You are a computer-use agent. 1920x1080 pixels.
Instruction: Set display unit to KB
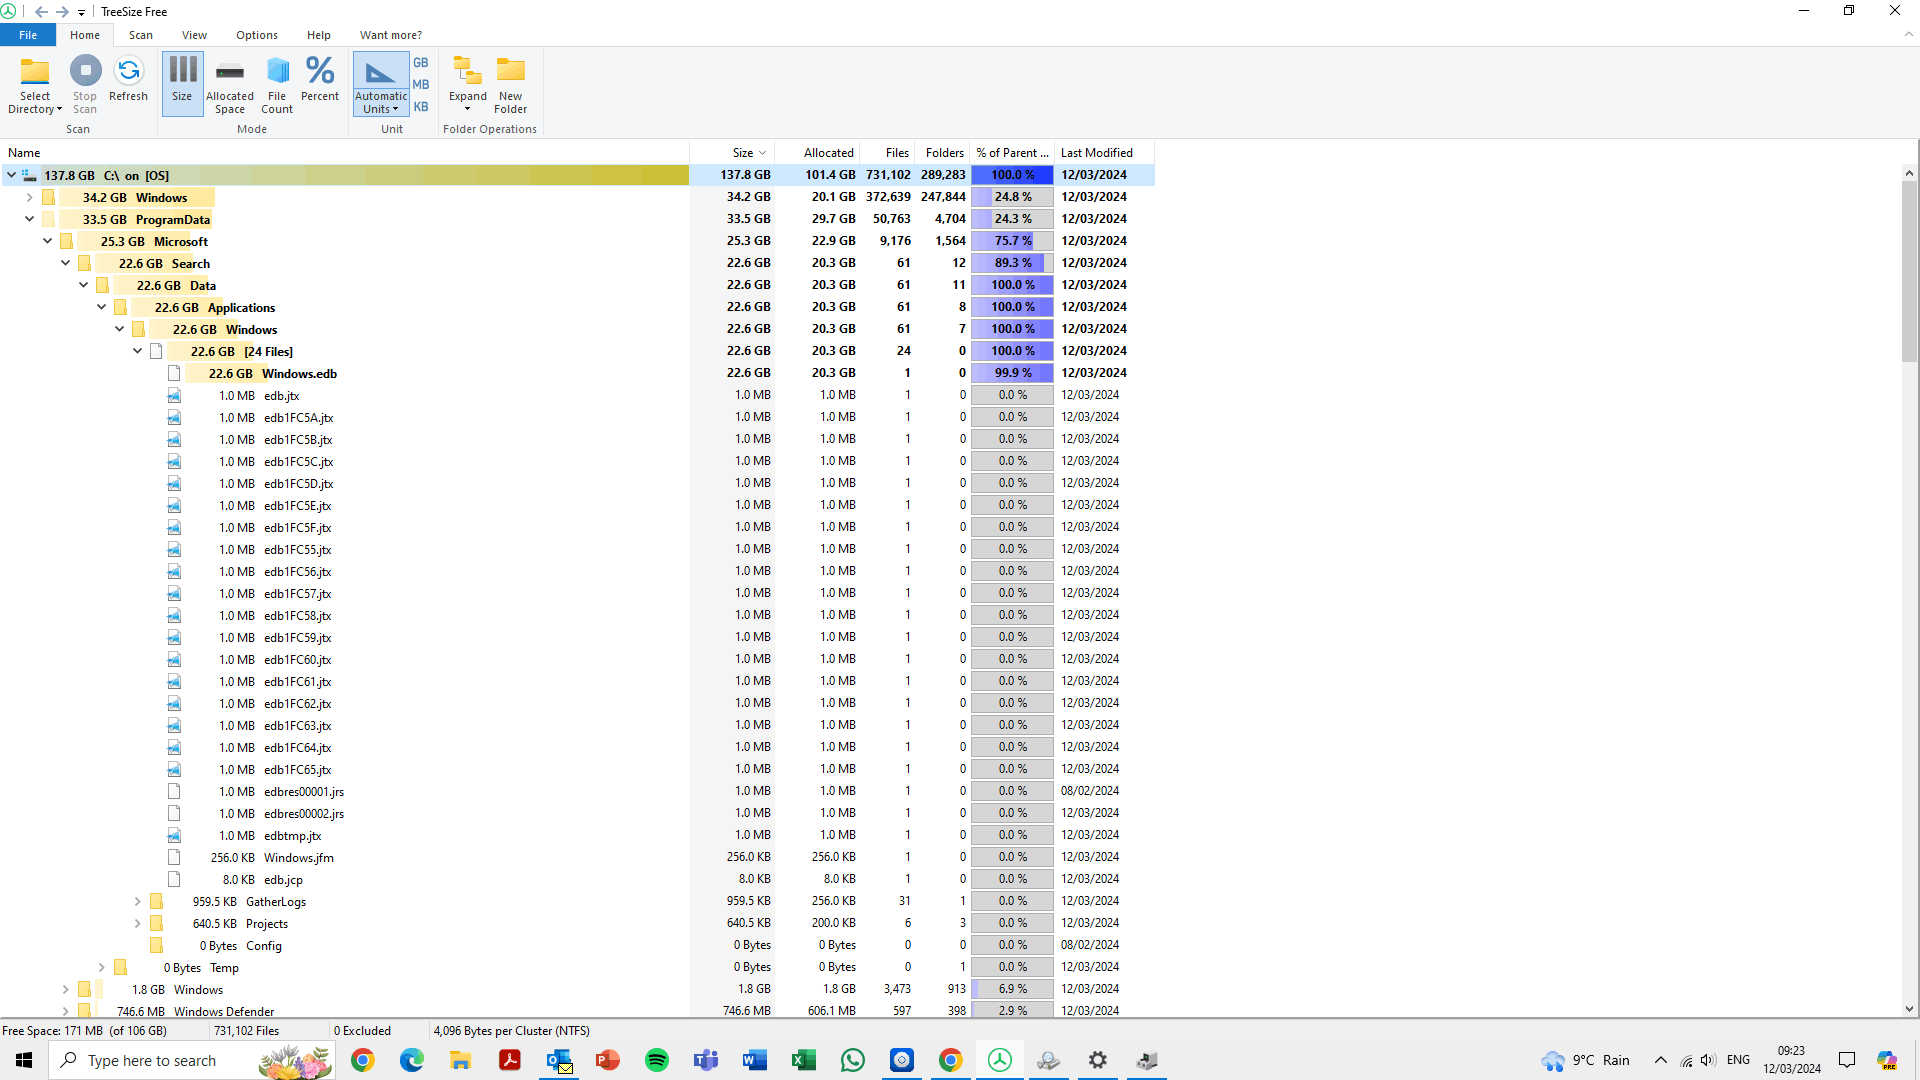[421, 107]
